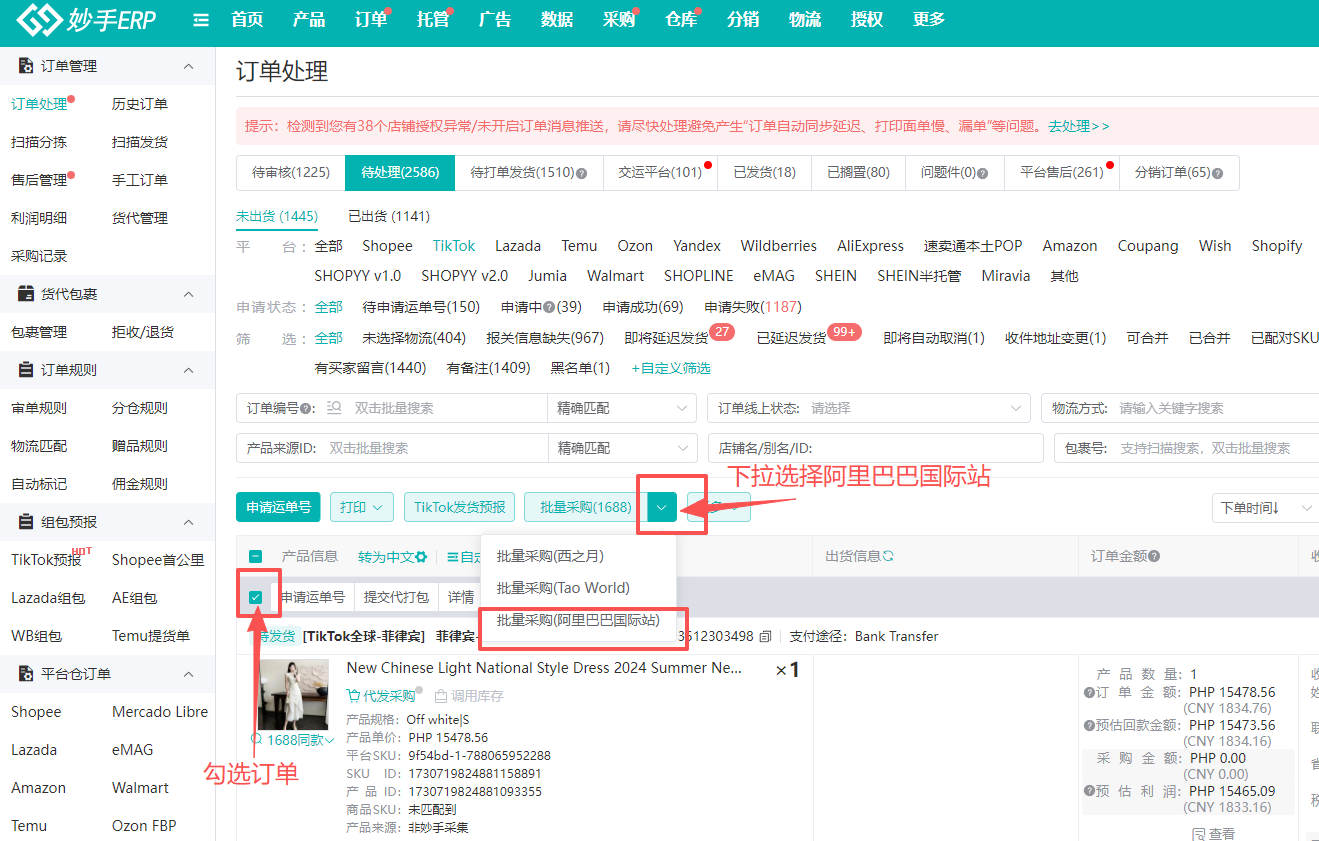Click the 代发采购 cart icon

[x=353, y=696]
